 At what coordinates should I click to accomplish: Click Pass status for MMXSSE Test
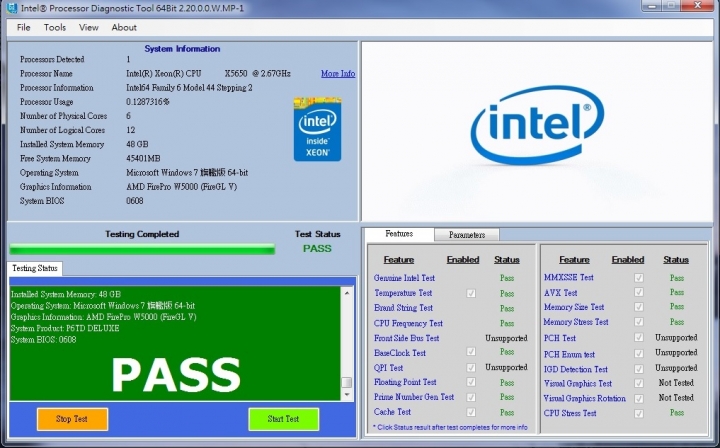pos(677,278)
